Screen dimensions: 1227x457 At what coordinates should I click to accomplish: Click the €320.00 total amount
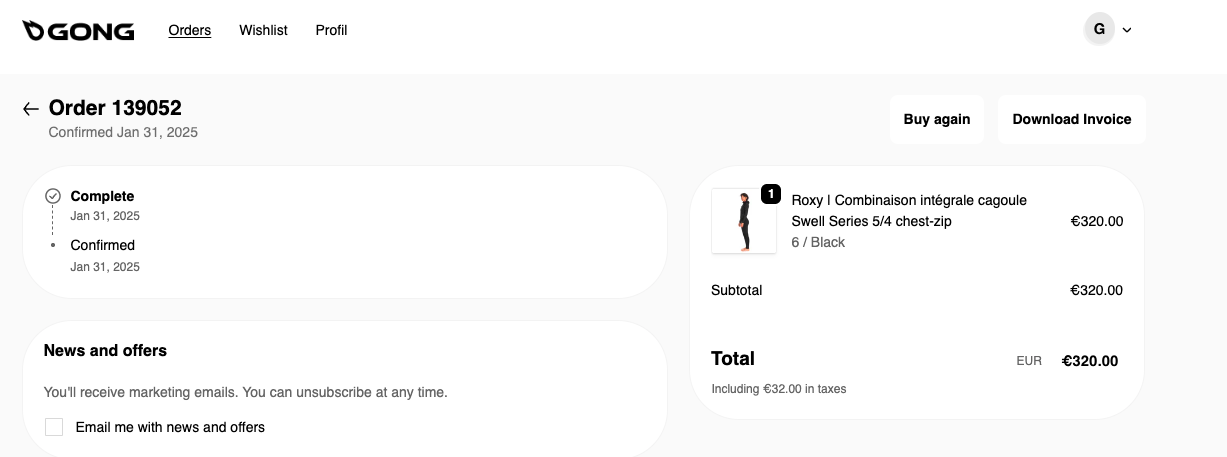[x=1089, y=361]
